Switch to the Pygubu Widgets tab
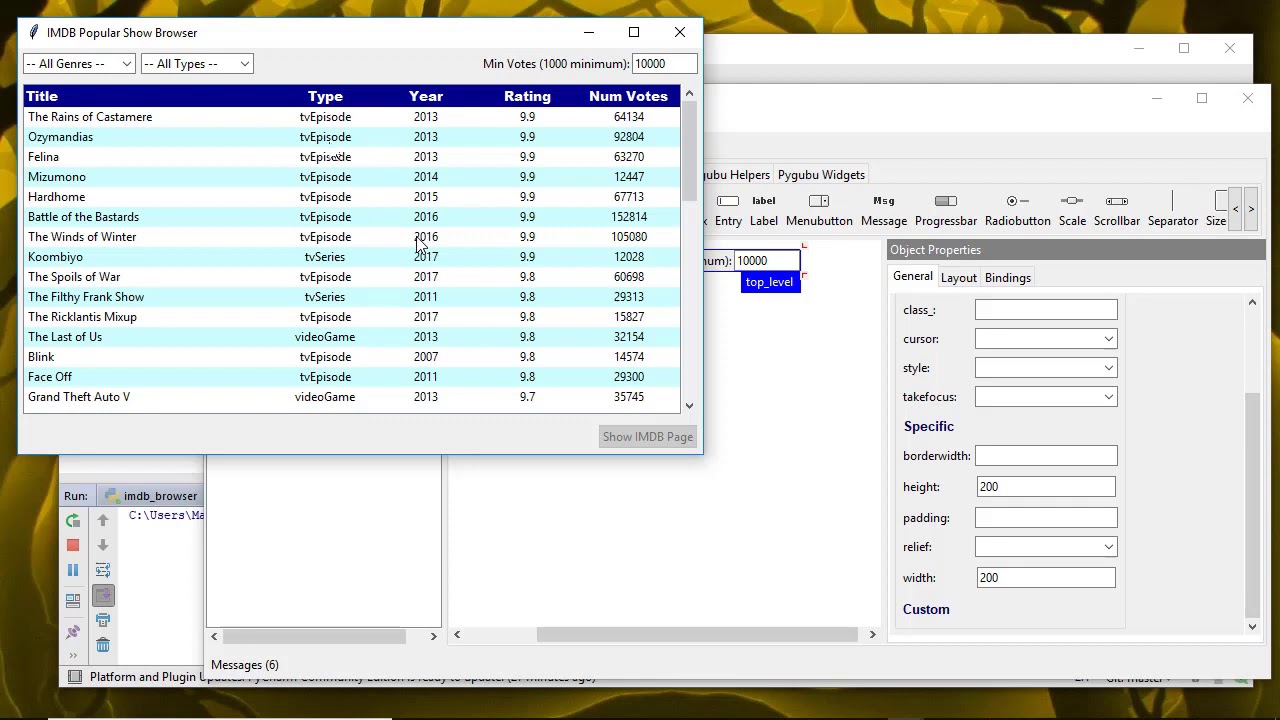The image size is (1280, 720). [821, 175]
